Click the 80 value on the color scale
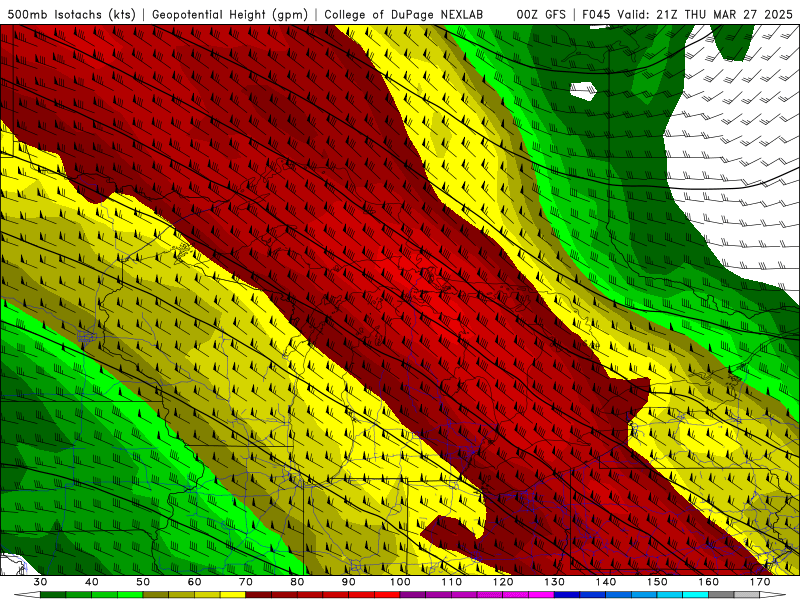The width and height of the screenshot is (800, 600). 297,582
